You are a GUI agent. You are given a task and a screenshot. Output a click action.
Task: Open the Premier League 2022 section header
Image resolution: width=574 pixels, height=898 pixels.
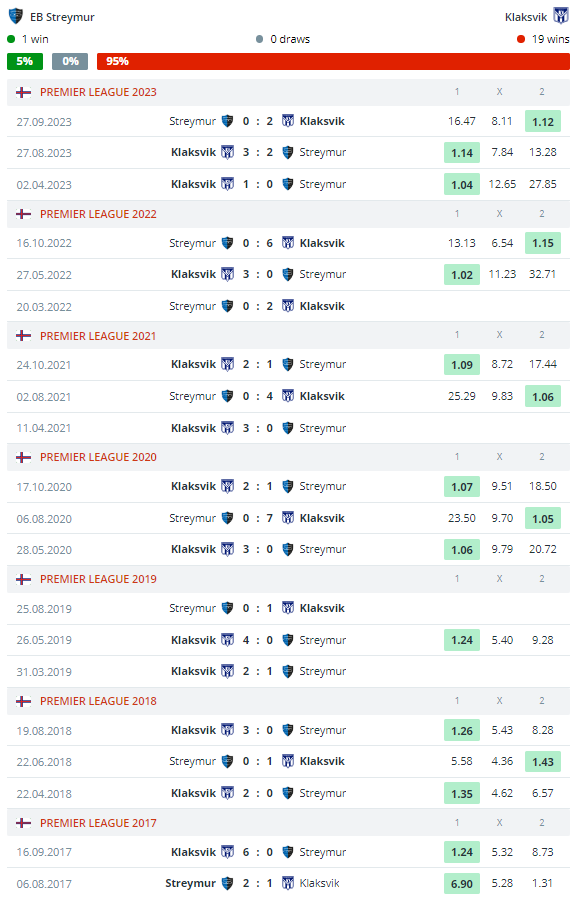click(288, 214)
